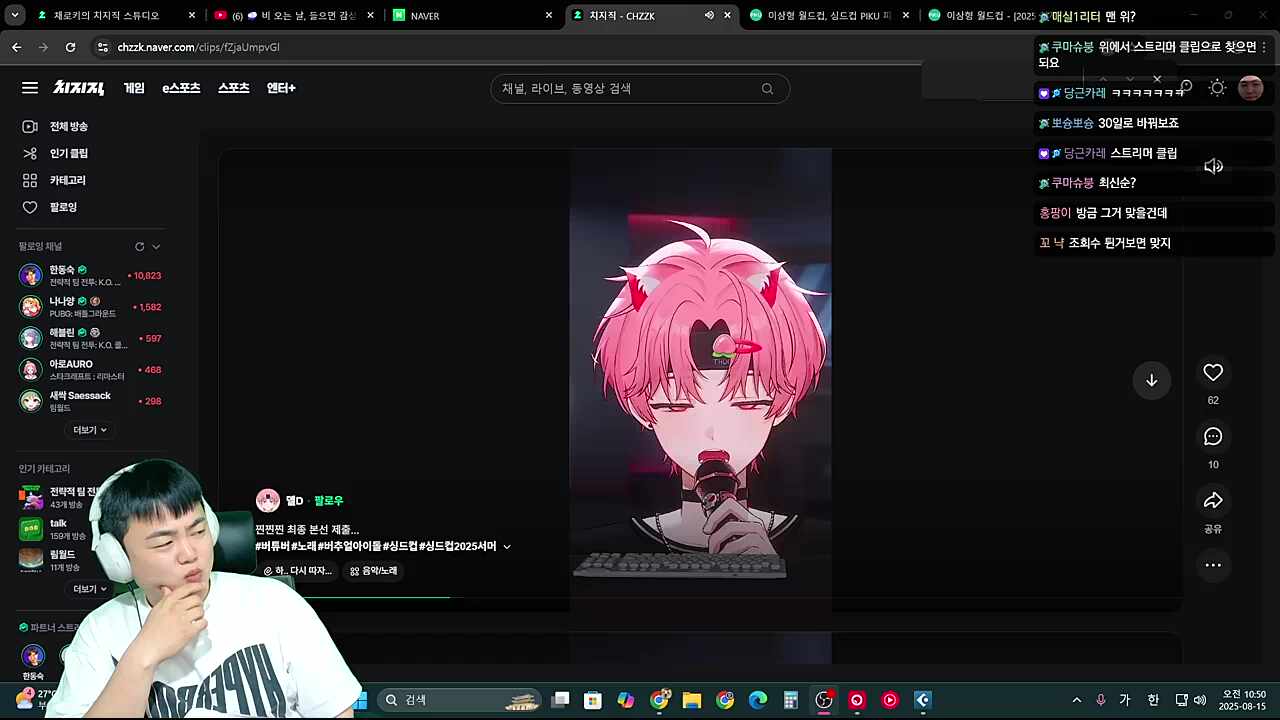Open the 스포츠 navigation menu
This screenshot has height=720, width=1280.
coord(233,88)
